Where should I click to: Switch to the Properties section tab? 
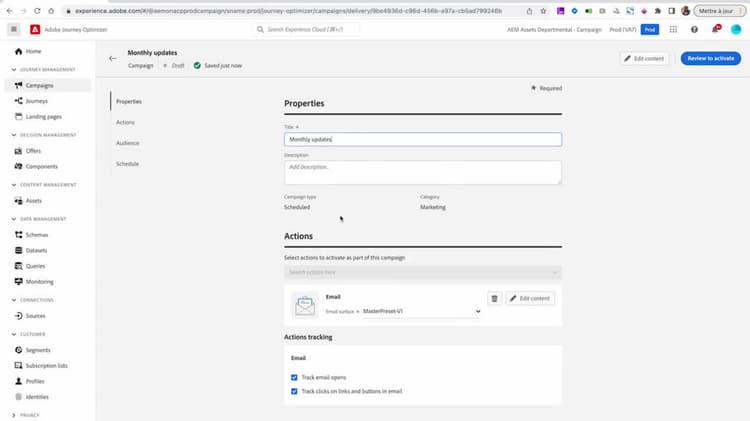tap(129, 101)
